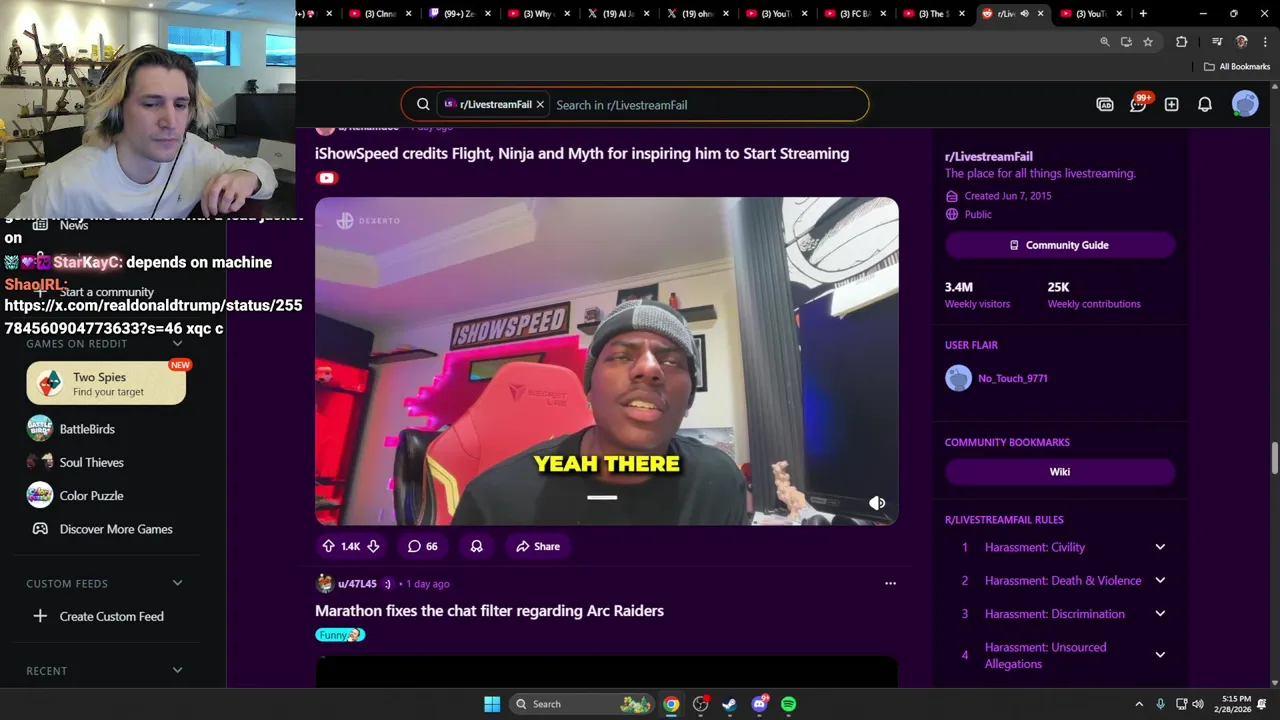Open the iShowSpeed video thumbnail
The width and height of the screenshot is (1280, 720).
click(x=607, y=361)
